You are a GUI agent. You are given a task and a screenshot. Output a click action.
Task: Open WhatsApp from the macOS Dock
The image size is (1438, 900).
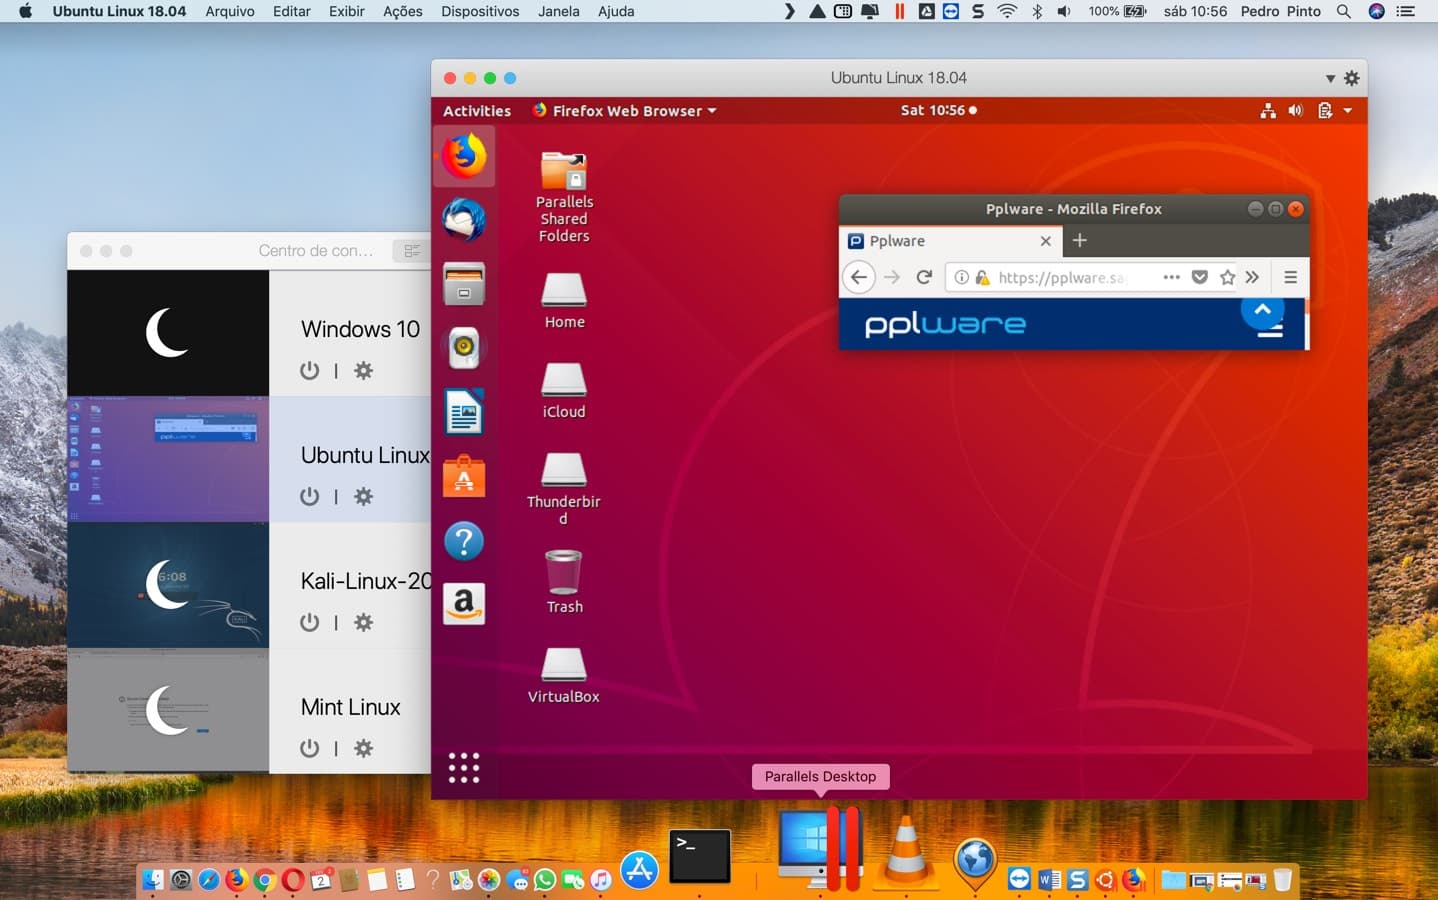(545, 879)
